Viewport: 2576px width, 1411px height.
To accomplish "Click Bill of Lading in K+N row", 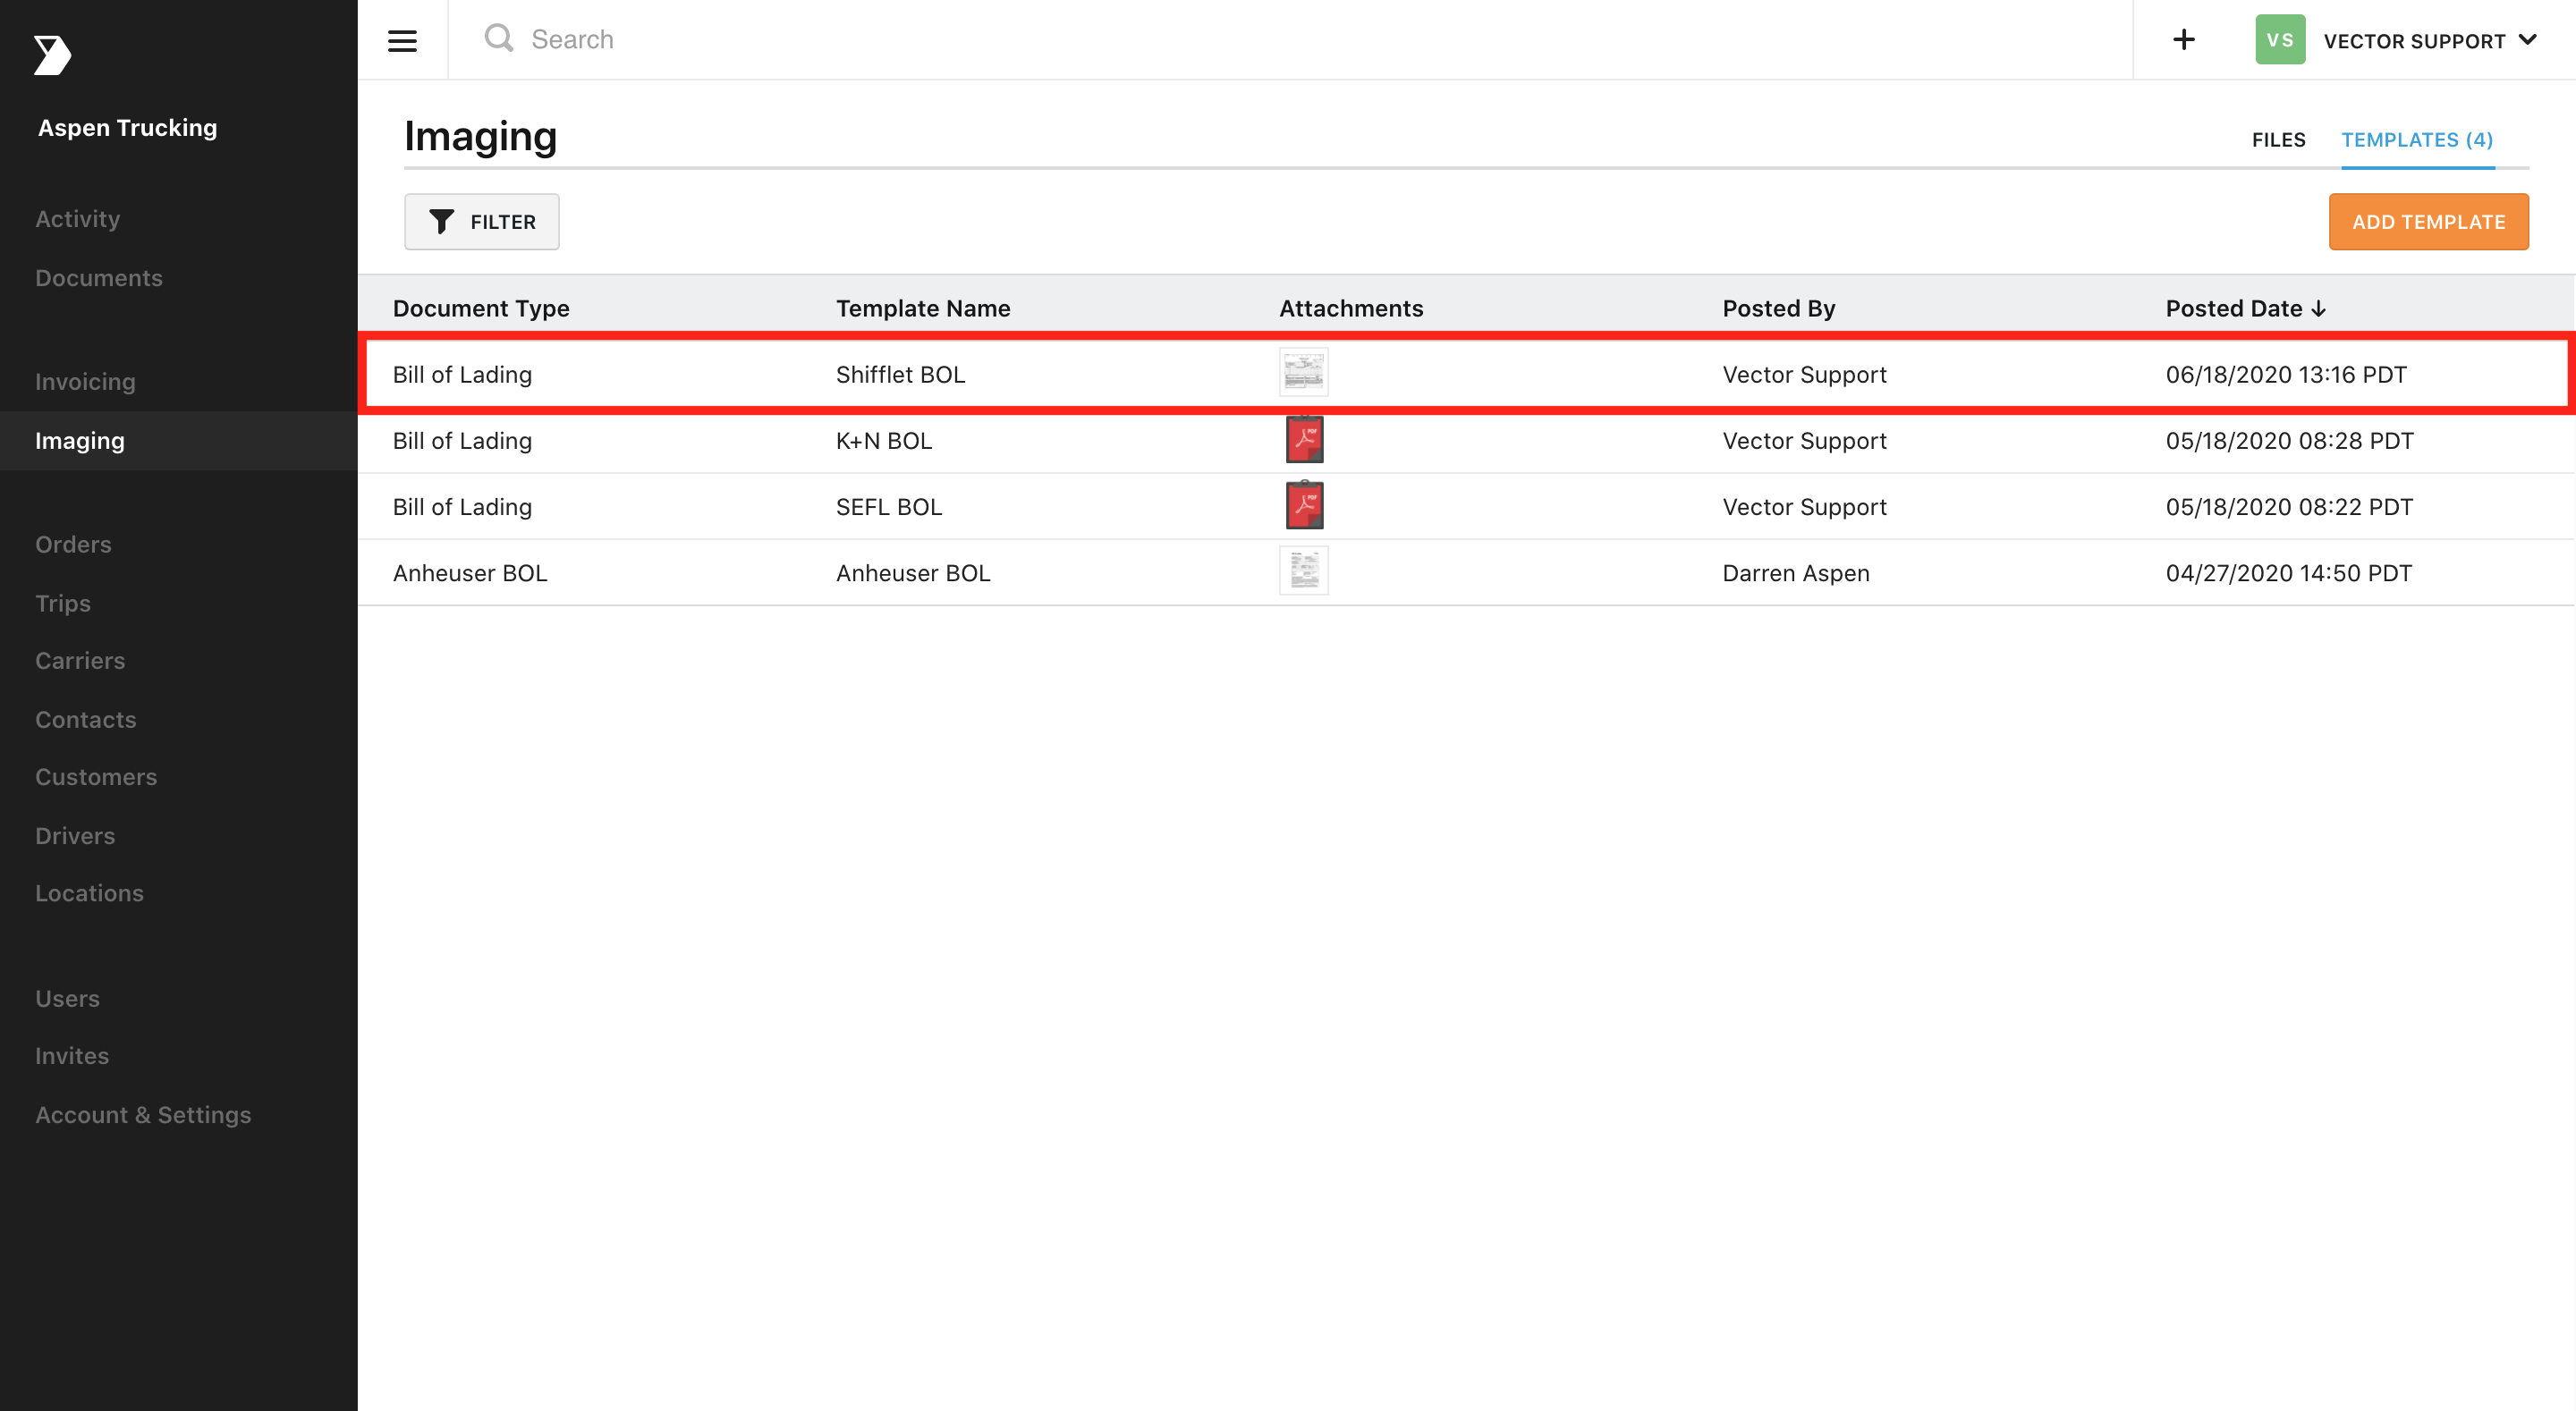I will click(x=462, y=441).
